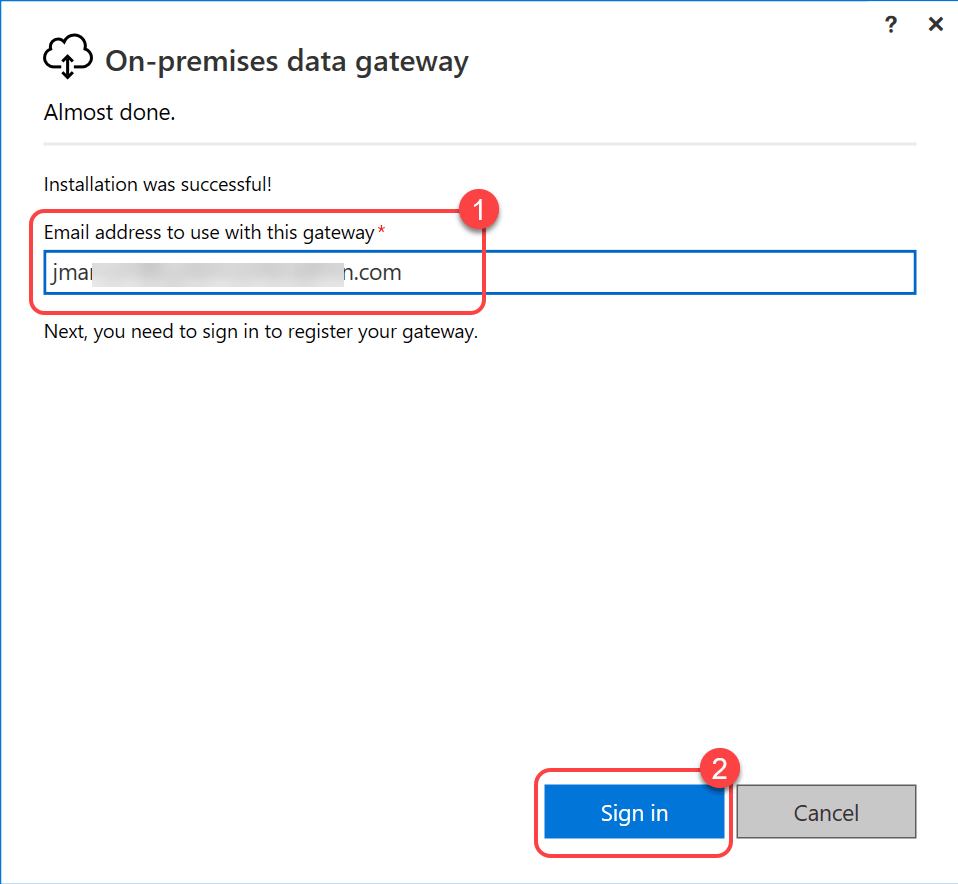
Task: Click the red badge numbered 2
Action: (x=718, y=769)
